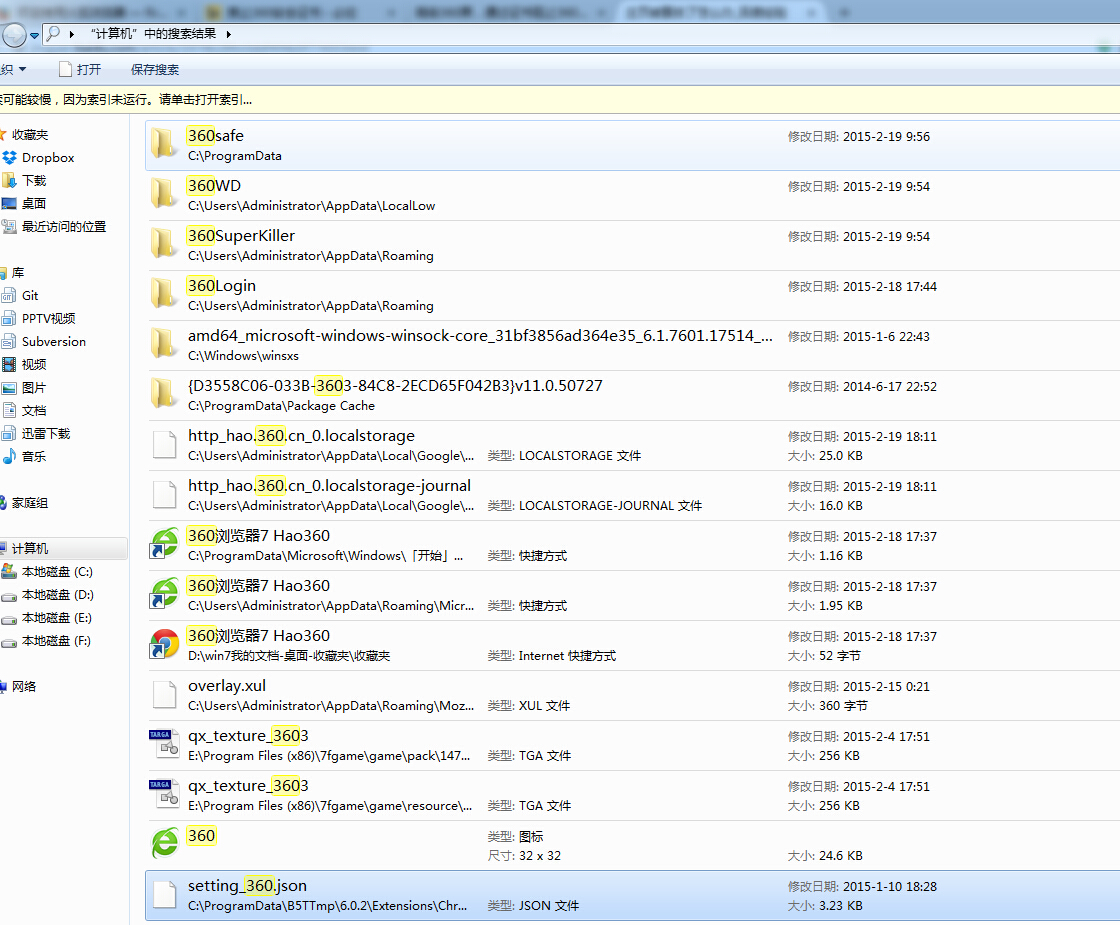Select the 360Login folder icon
The width and height of the screenshot is (1120, 925).
(164, 294)
